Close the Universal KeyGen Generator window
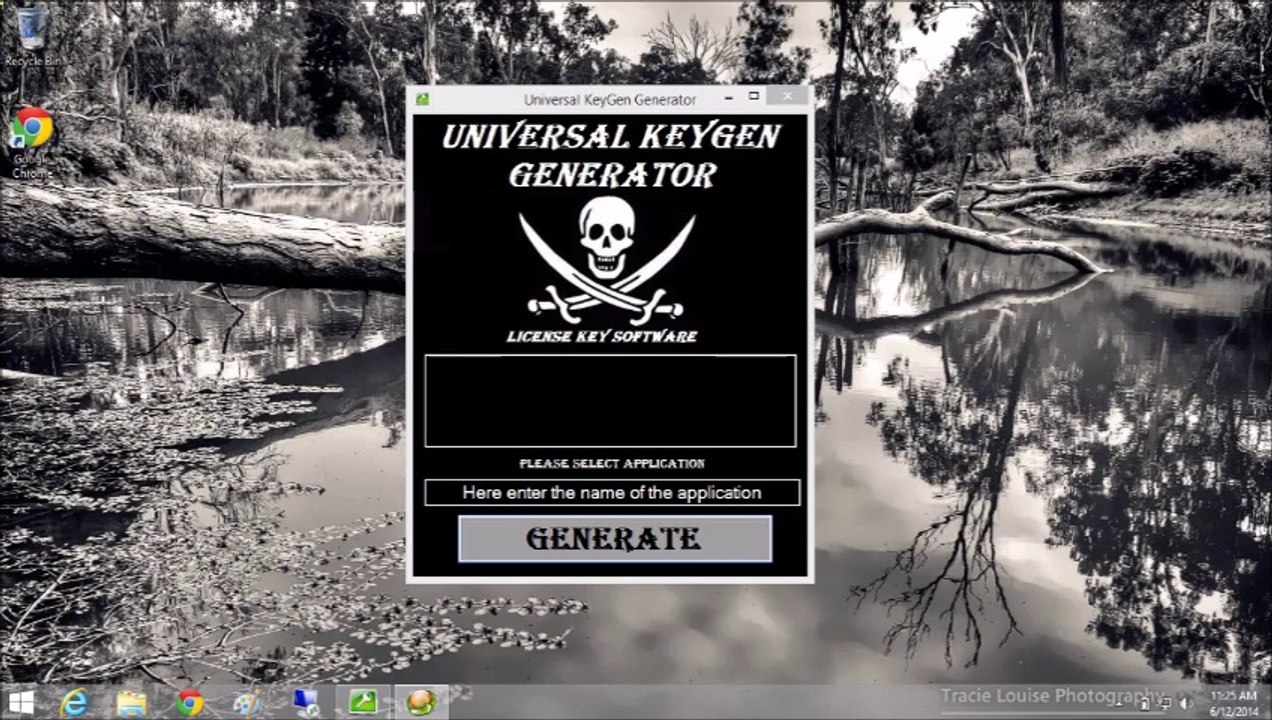1272x720 pixels. tap(788, 97)
